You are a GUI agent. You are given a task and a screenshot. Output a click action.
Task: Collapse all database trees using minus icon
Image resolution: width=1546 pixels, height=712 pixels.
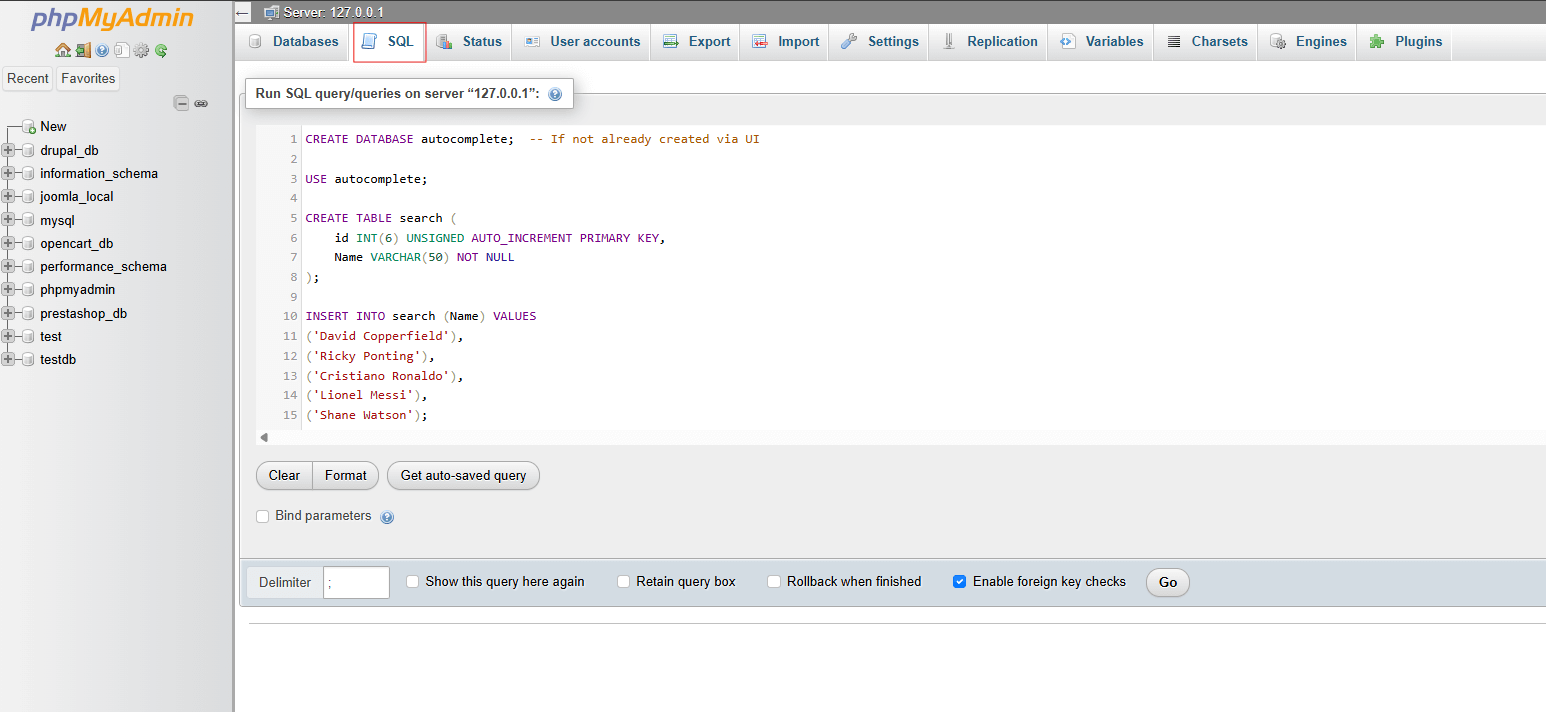(181, 102)
